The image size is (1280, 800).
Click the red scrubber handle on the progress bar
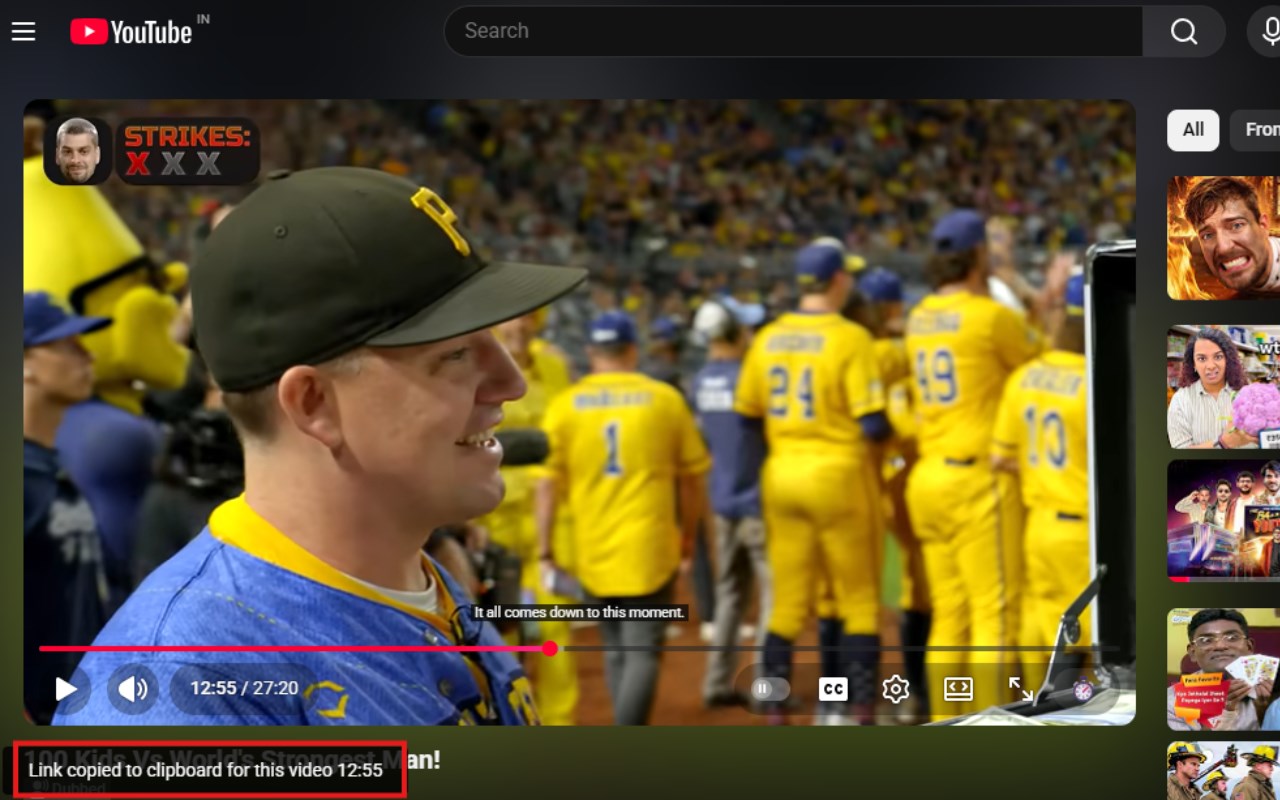550,649
